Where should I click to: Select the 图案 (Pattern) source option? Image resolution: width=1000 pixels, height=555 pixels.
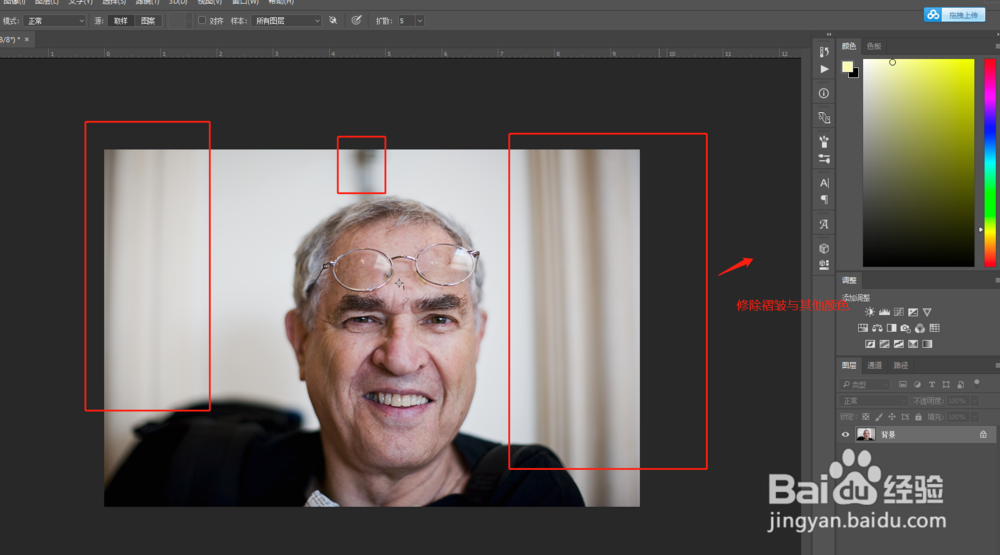pos(148,21)
